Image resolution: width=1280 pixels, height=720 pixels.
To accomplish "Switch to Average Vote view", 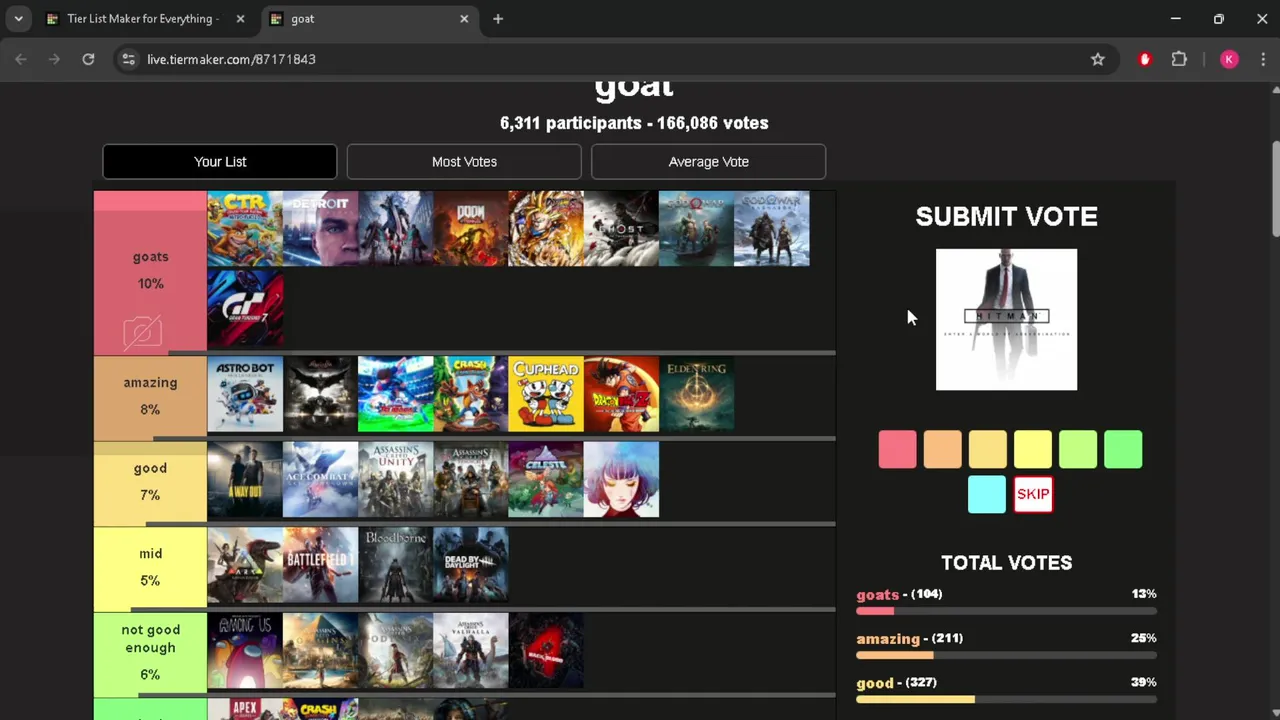I will tap(708, 162).
